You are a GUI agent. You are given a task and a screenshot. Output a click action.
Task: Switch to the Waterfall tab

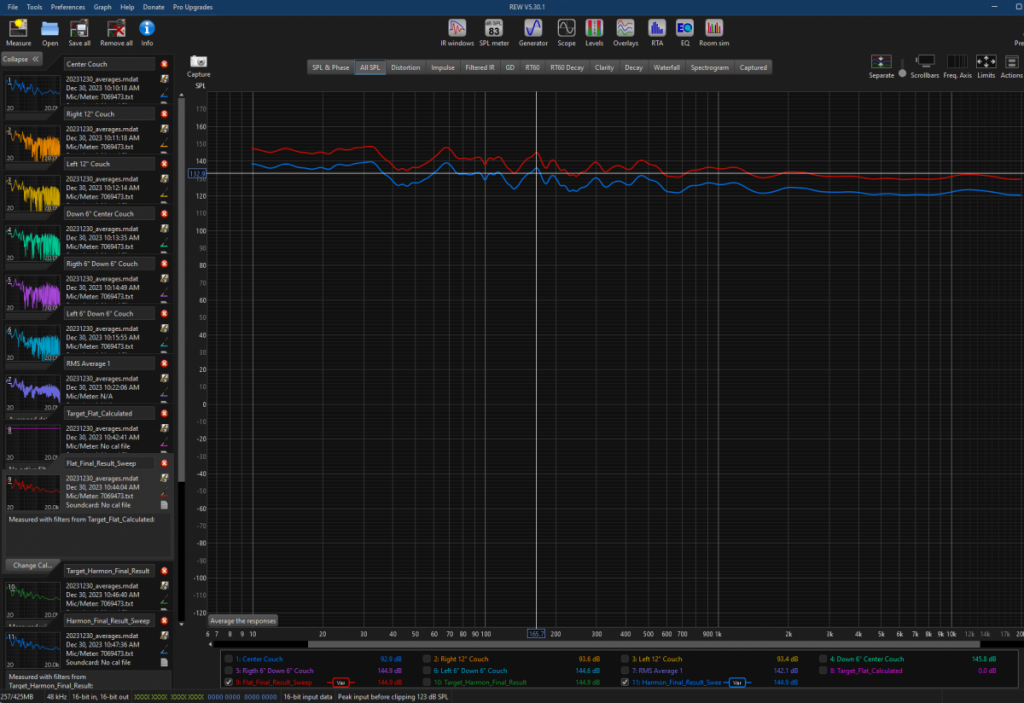(667, 68)
